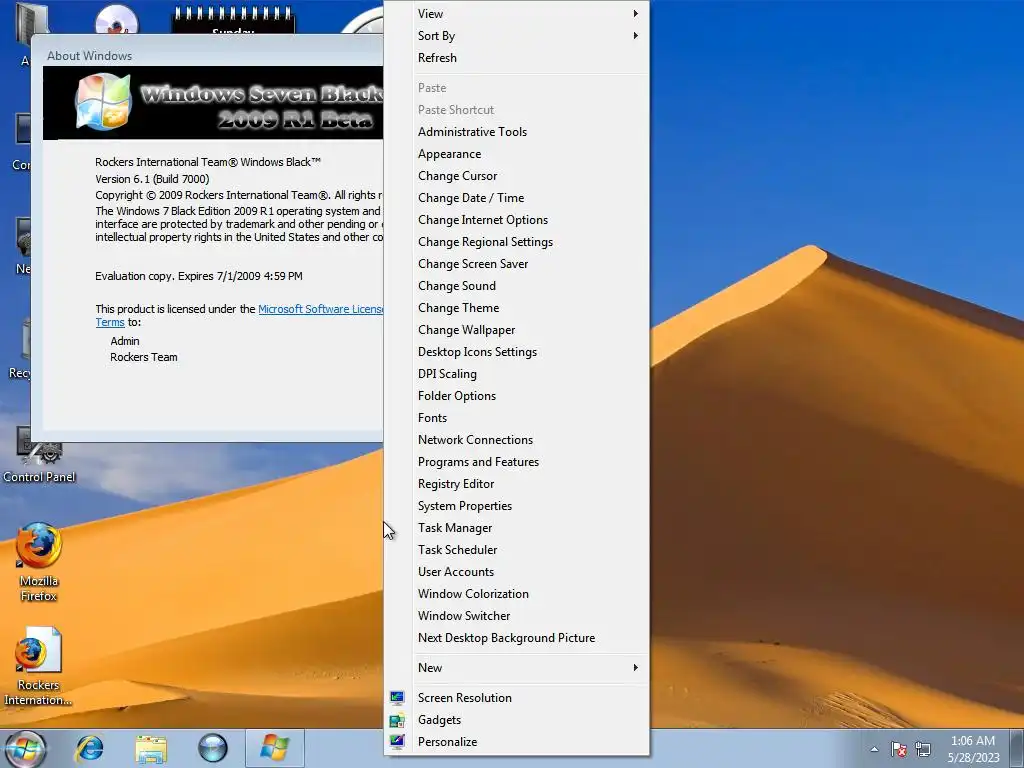1024x768 pixels.
Task: Click the blue globe taskbar icon
Action: coord(213,748)
